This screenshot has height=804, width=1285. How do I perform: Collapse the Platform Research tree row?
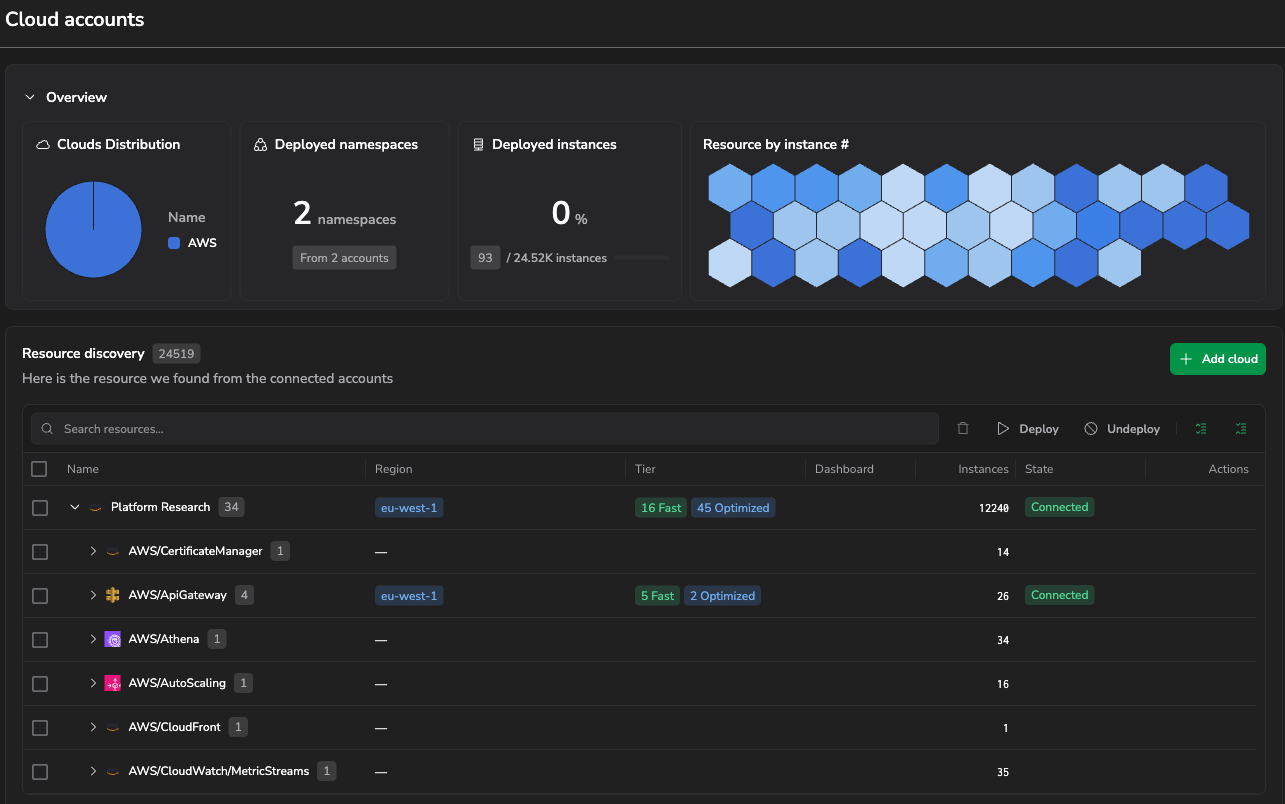tap(75, 507)
